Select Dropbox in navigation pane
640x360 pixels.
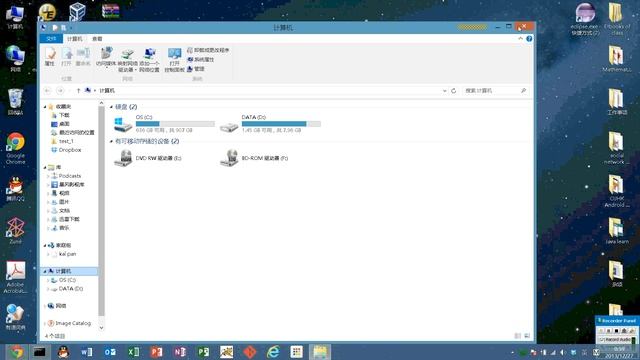click(x=66, y=150)
